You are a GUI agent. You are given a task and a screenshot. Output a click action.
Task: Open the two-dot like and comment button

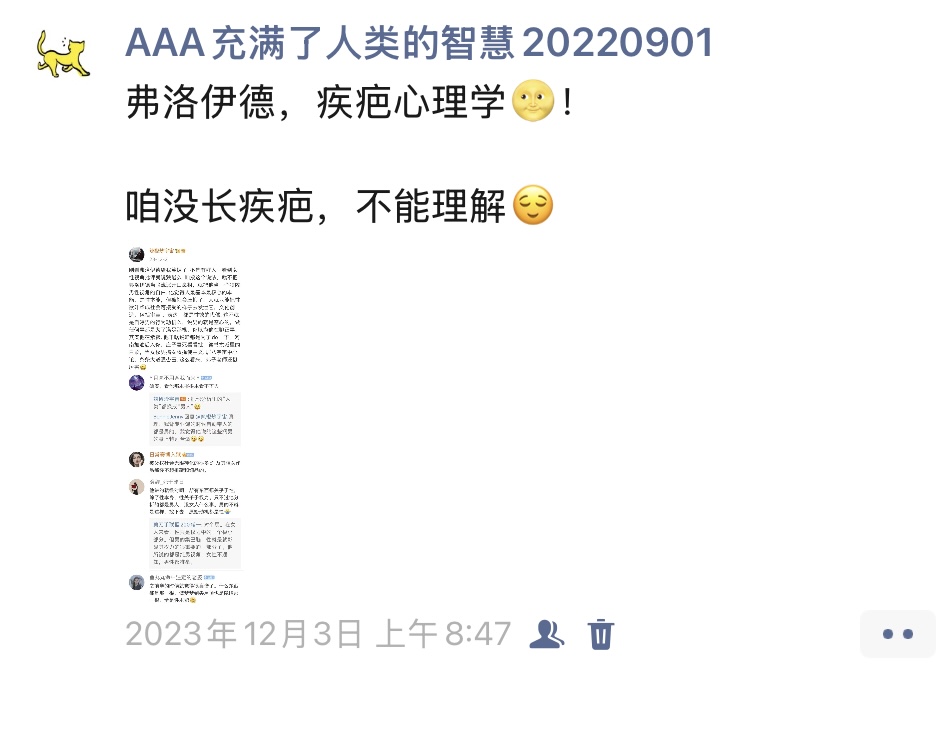898,634
